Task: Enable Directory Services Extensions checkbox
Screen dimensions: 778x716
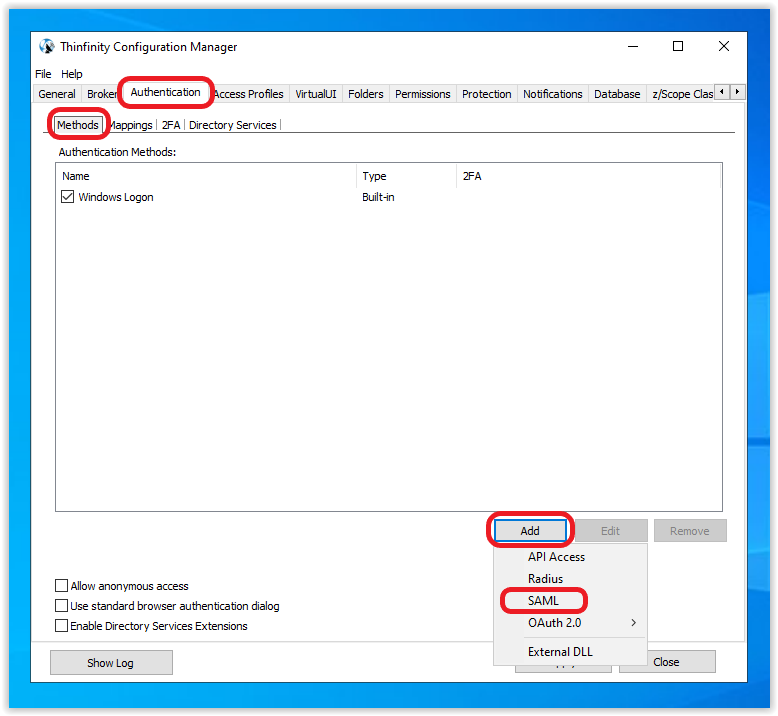Action: [62, 626]
